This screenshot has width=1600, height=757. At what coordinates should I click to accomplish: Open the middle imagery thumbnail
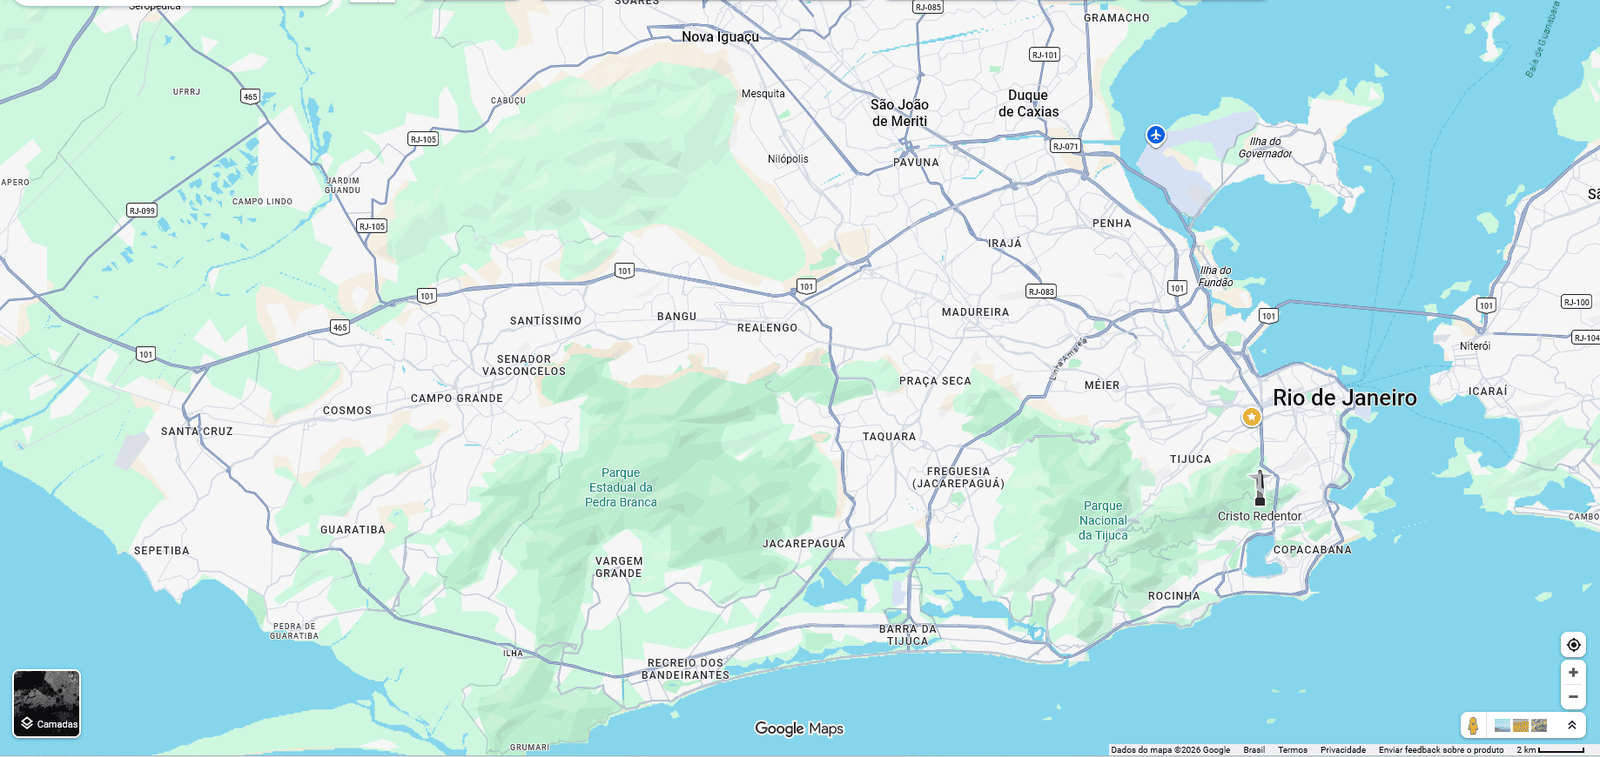[x=1521, y=725]
